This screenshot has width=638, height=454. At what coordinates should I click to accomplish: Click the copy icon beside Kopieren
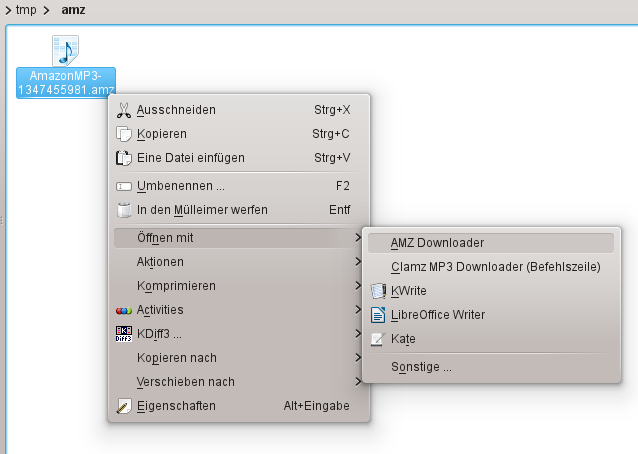click(x=124, y=134)
